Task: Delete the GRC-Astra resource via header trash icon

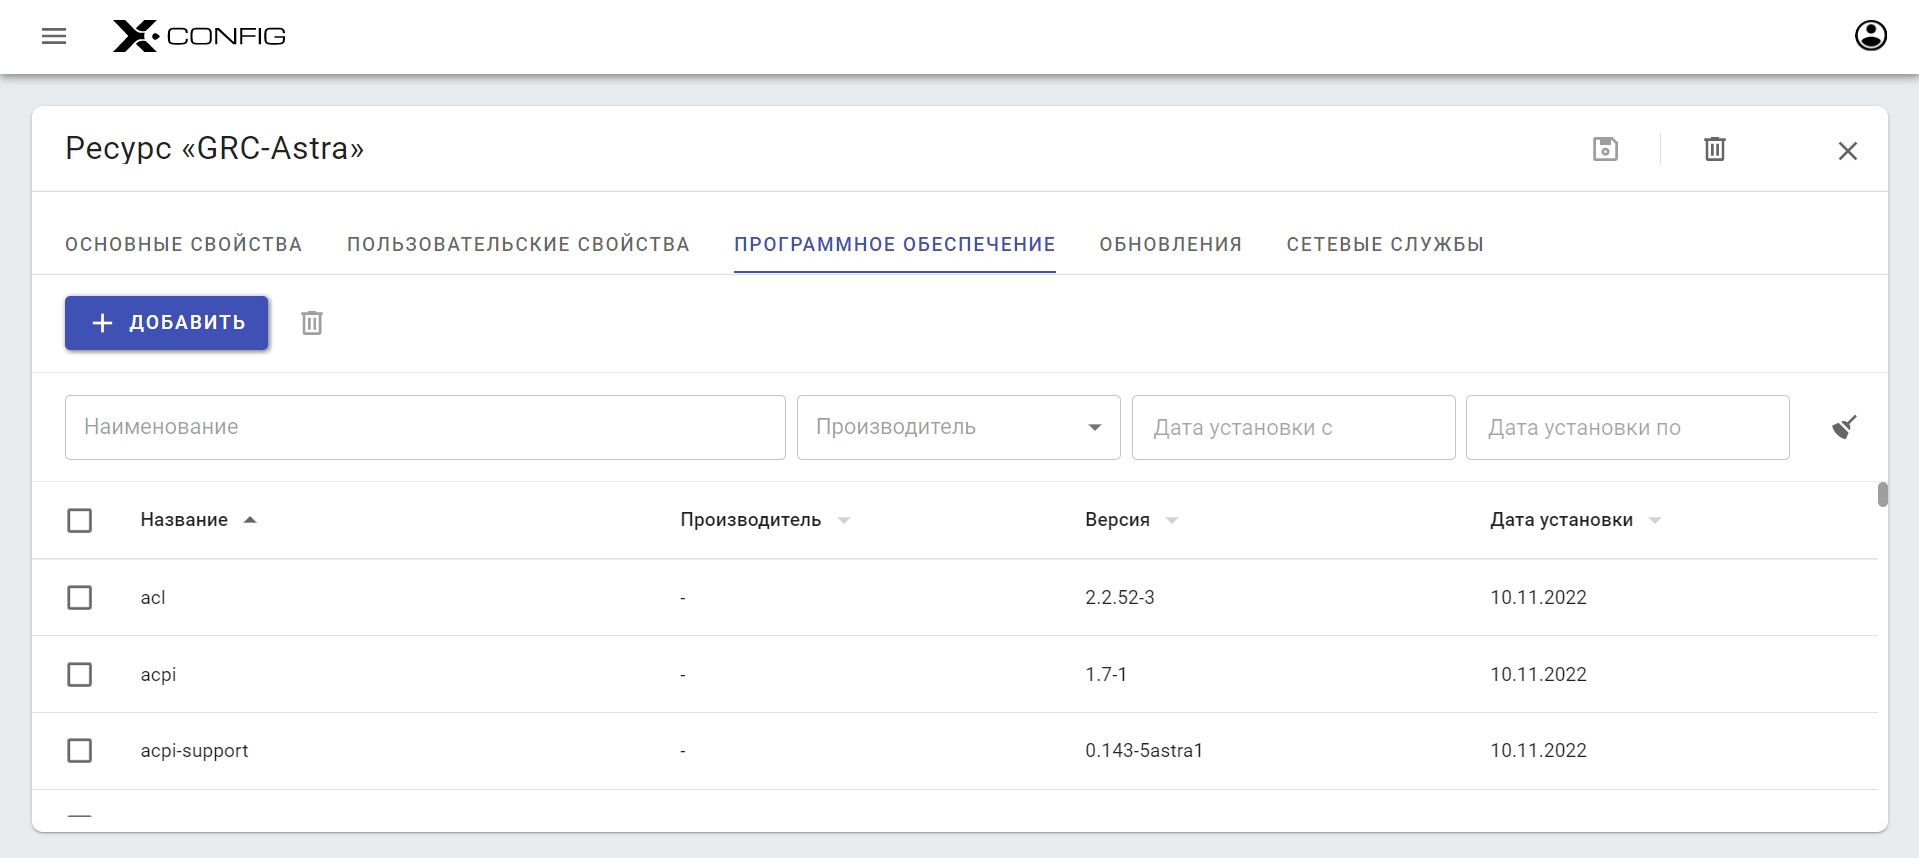Action: click(1714, 150)
